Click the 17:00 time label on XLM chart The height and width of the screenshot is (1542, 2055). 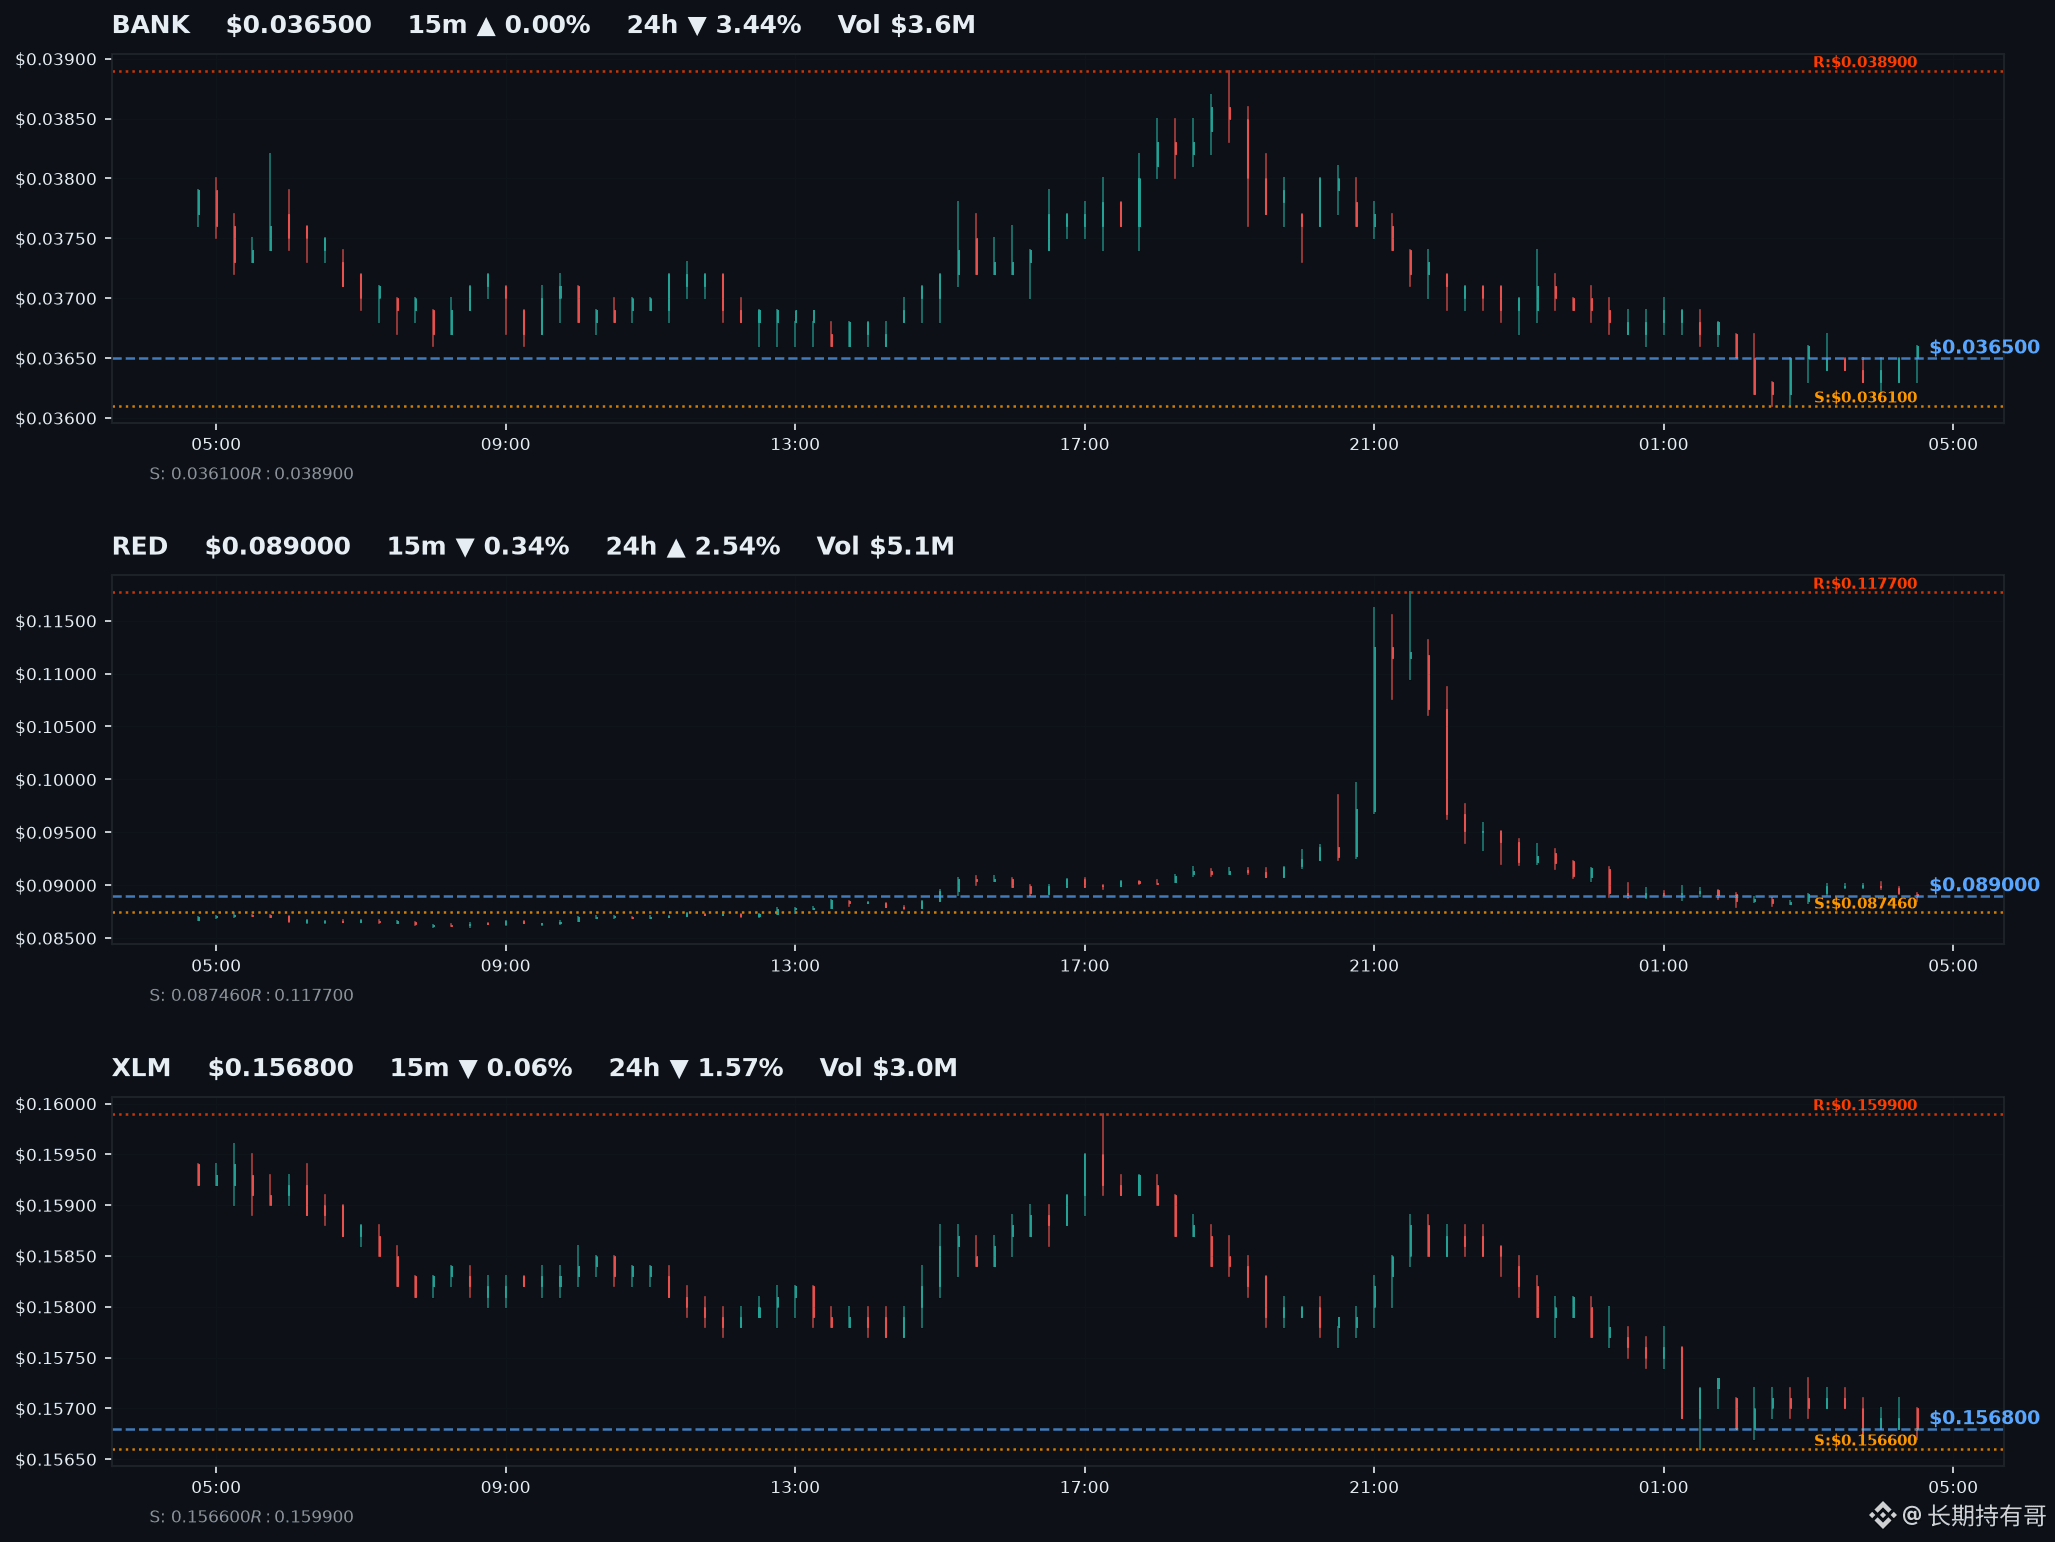[x=1085, y=1487]
